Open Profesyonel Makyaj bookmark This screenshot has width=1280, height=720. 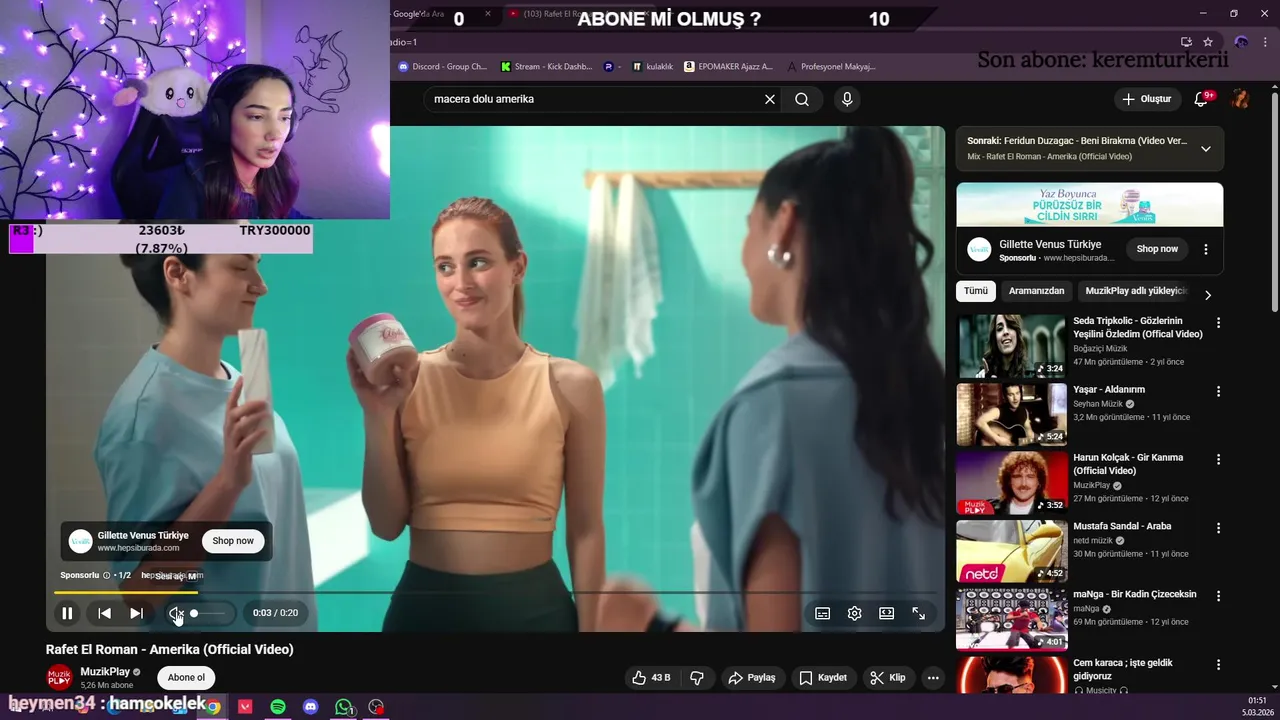(832, 67)
